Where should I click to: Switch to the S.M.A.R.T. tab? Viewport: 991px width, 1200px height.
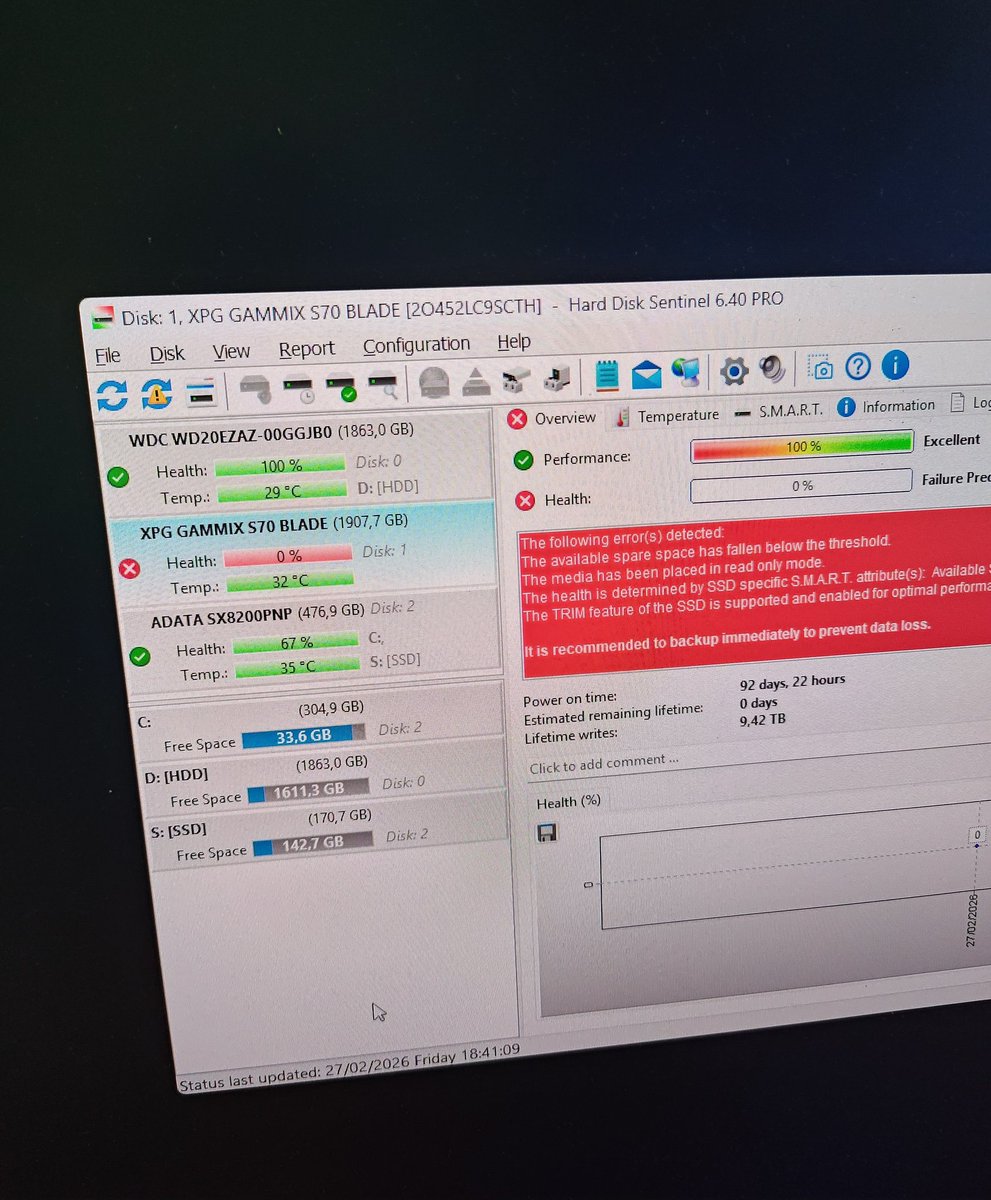point(778,410)
